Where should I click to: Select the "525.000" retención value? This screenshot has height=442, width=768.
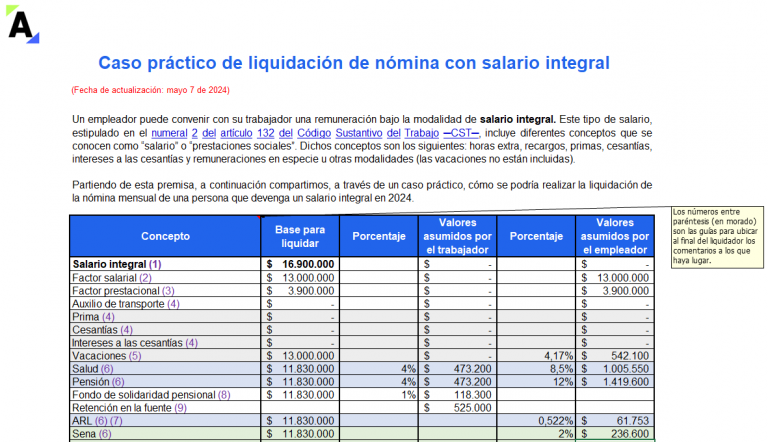(x=457, y=408)
